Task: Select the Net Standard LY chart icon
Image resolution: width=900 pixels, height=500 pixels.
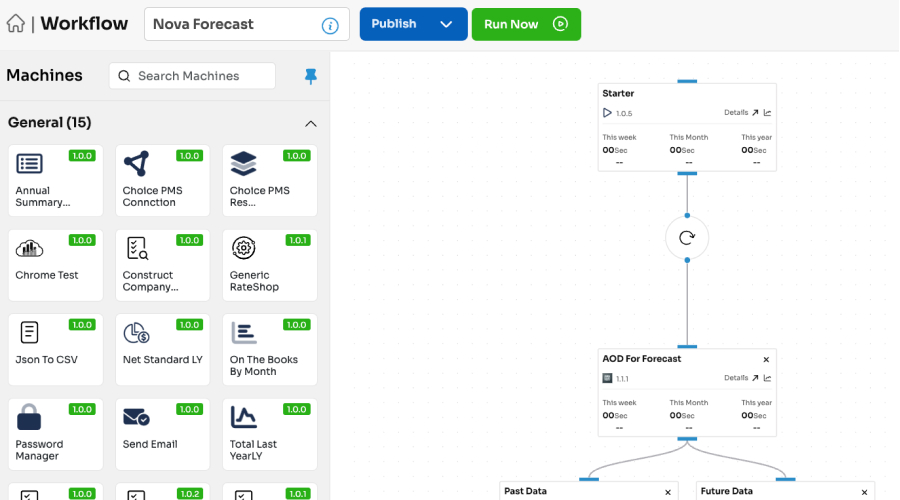Action: point(137,332)
